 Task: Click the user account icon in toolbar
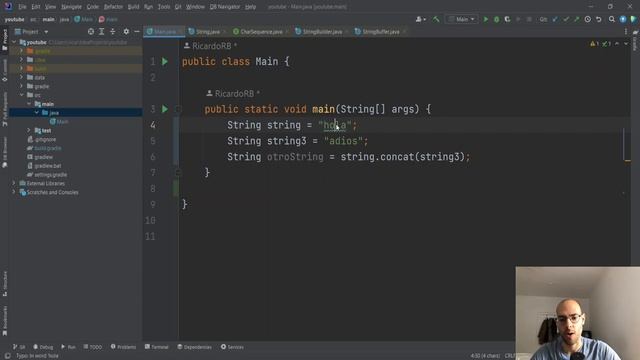[x=420, y=19]
